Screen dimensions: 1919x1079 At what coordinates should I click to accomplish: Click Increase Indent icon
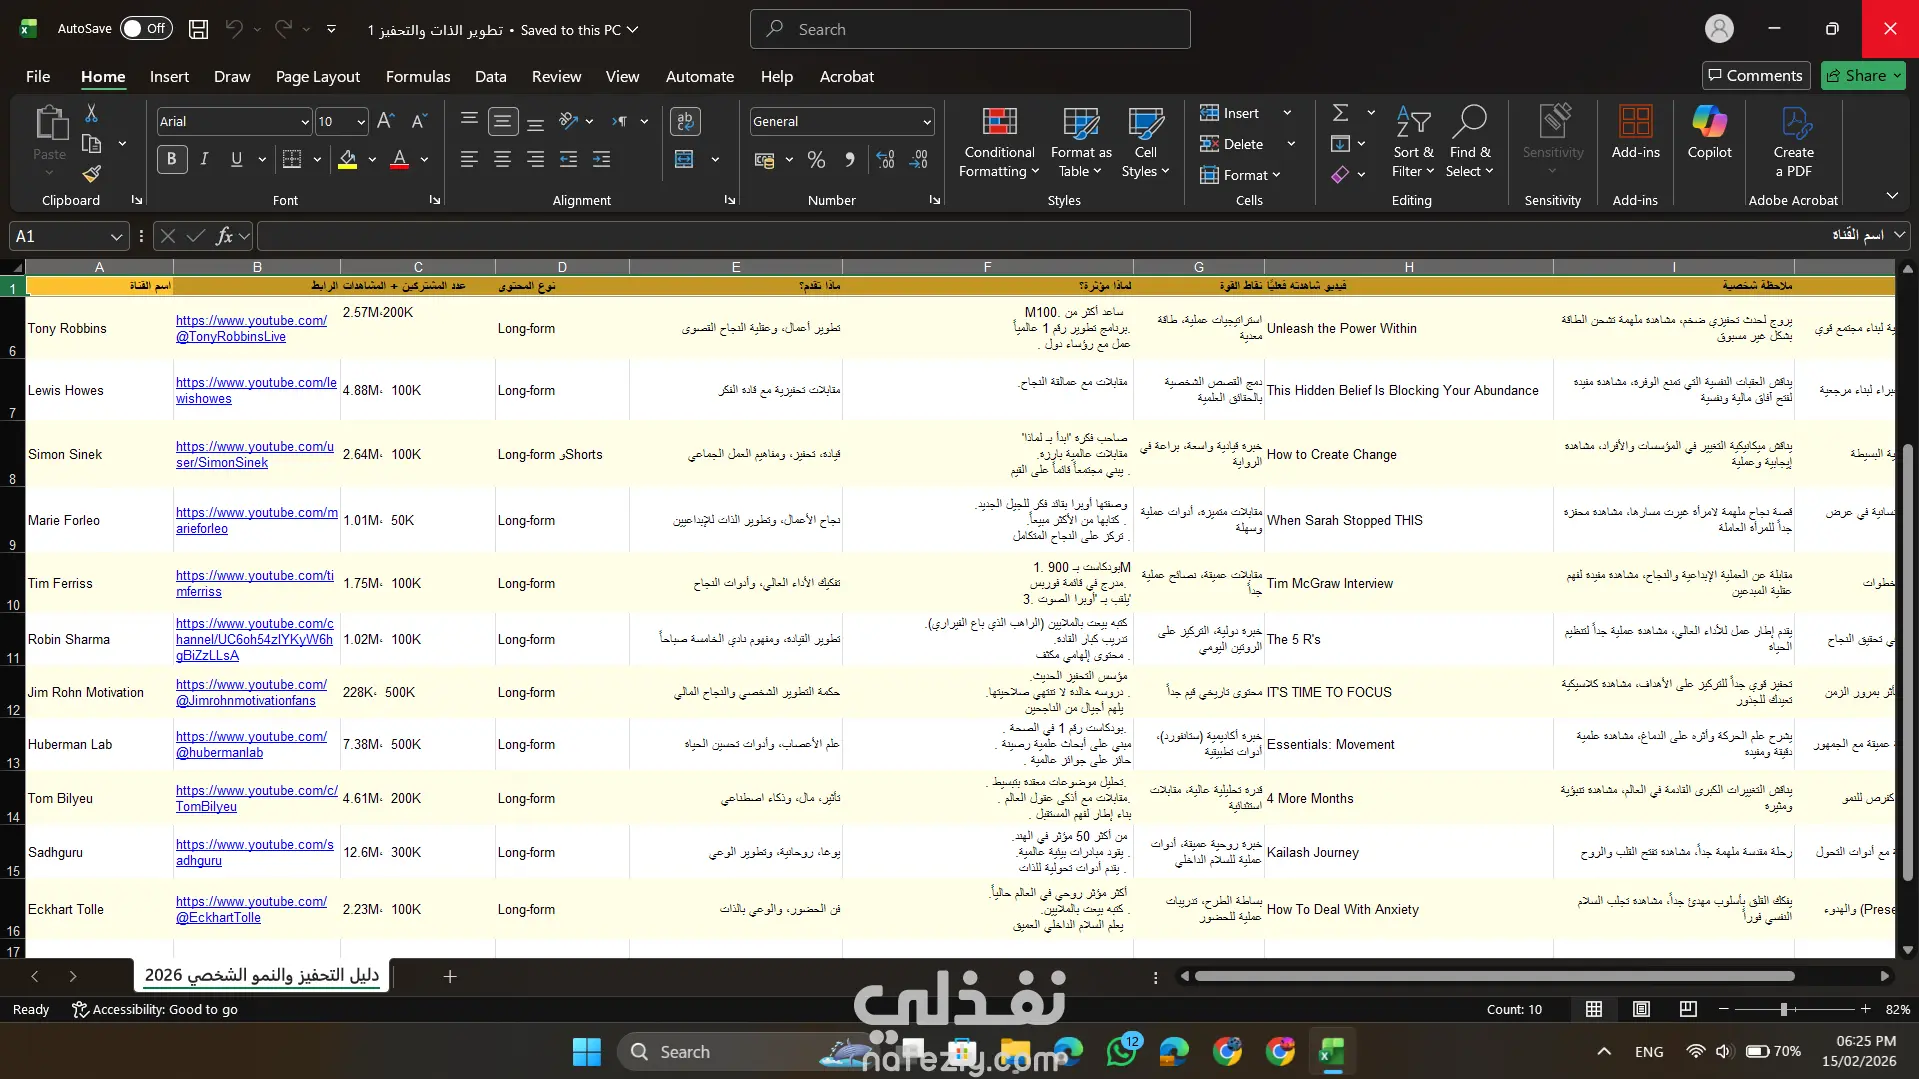pyautogui.click(x=602, y=159)
